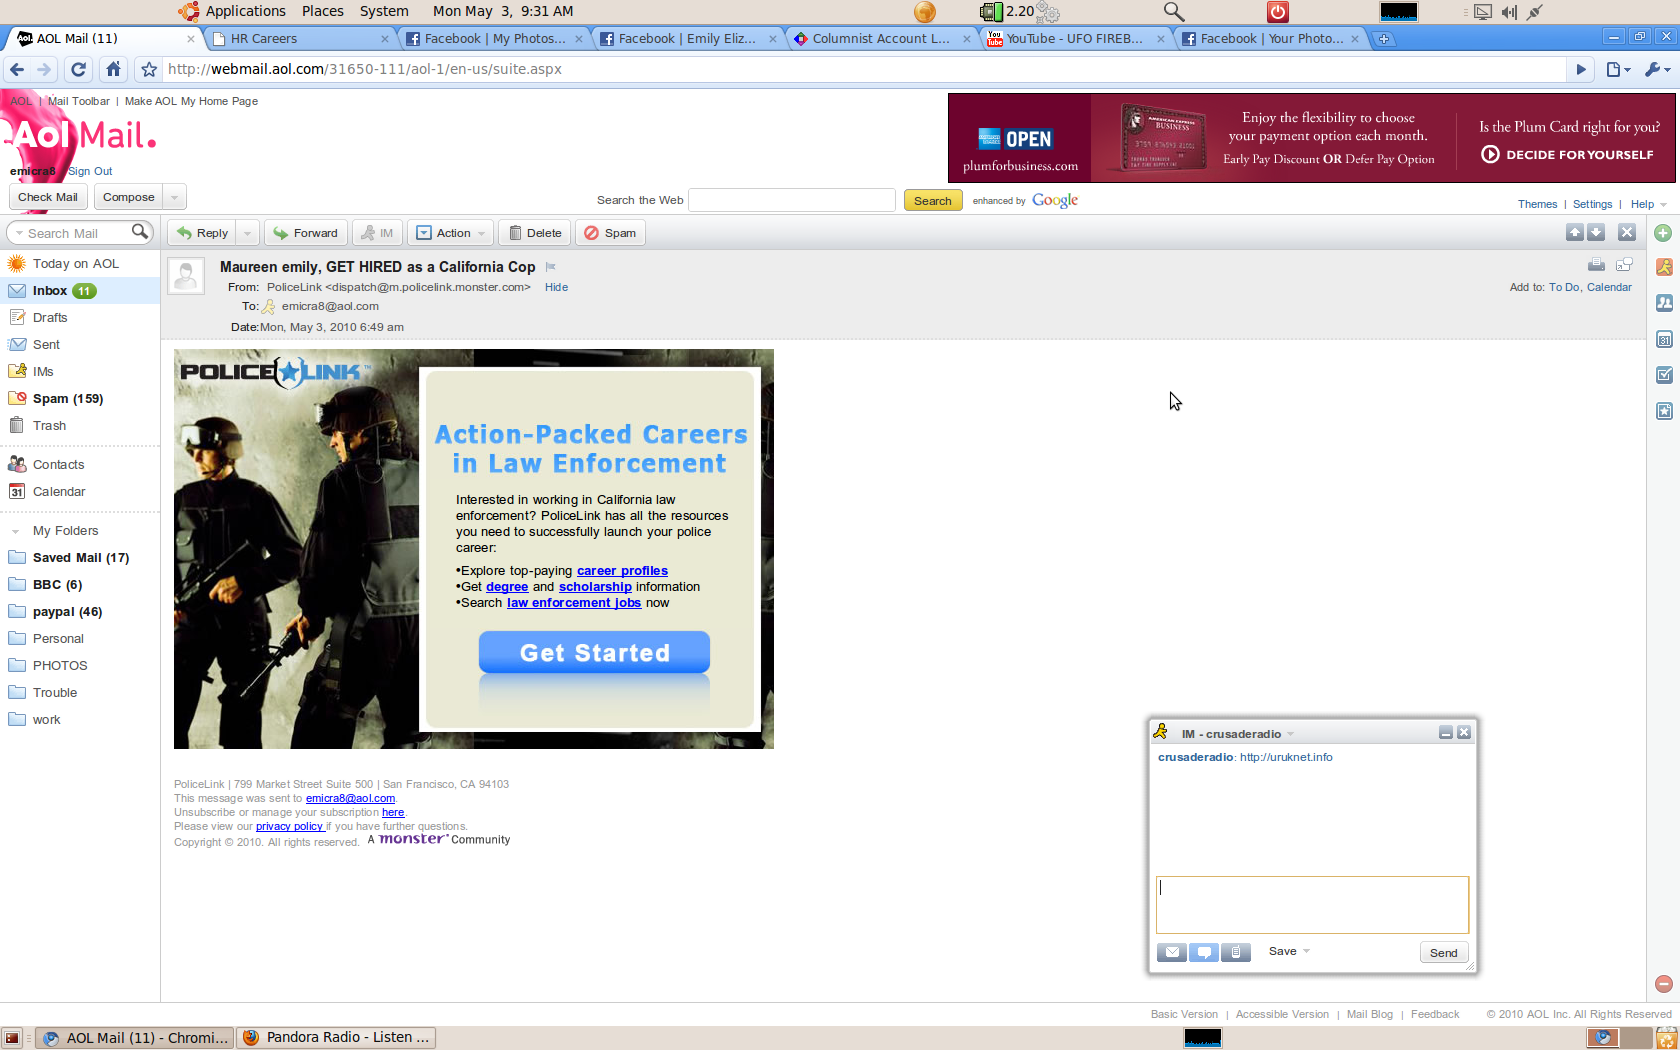Switch to HR Careers browser tab
Image resolution: width=1680 pixels, height=1050 pixels.
300,39
